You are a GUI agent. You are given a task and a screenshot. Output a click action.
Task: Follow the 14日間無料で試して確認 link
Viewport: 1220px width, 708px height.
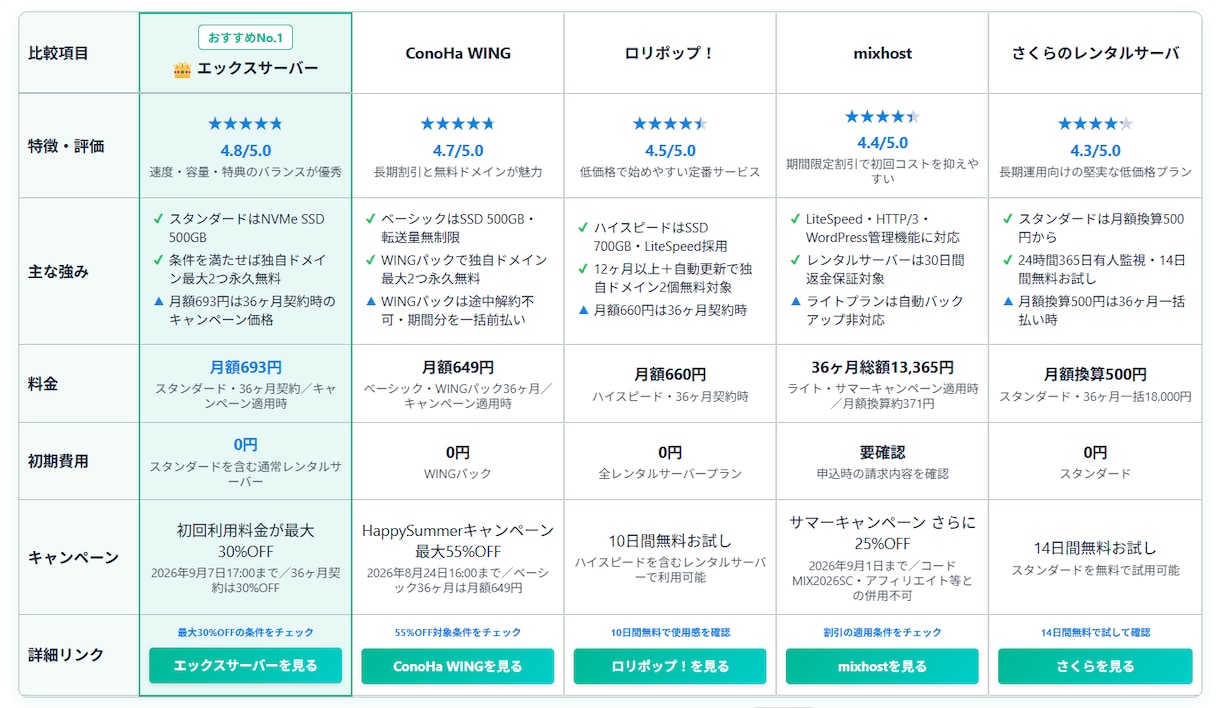coord(1095,632)
